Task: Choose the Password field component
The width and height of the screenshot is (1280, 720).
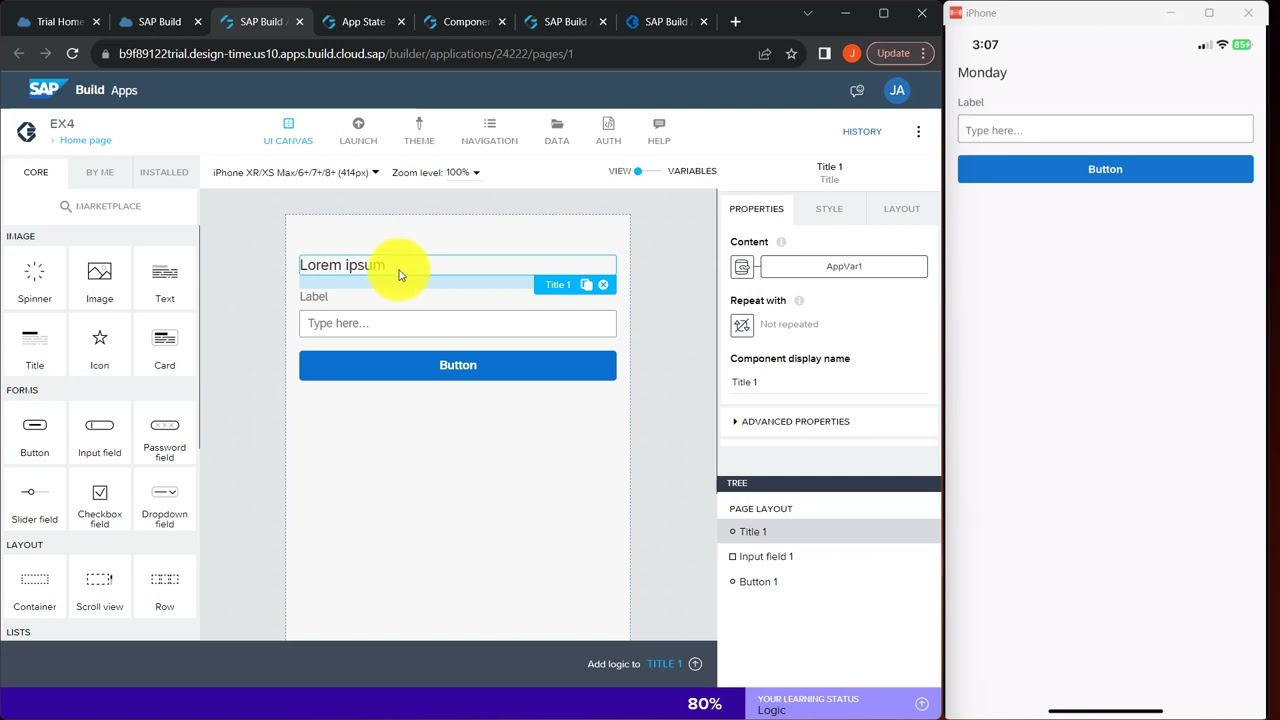Action: coord(165,434)
